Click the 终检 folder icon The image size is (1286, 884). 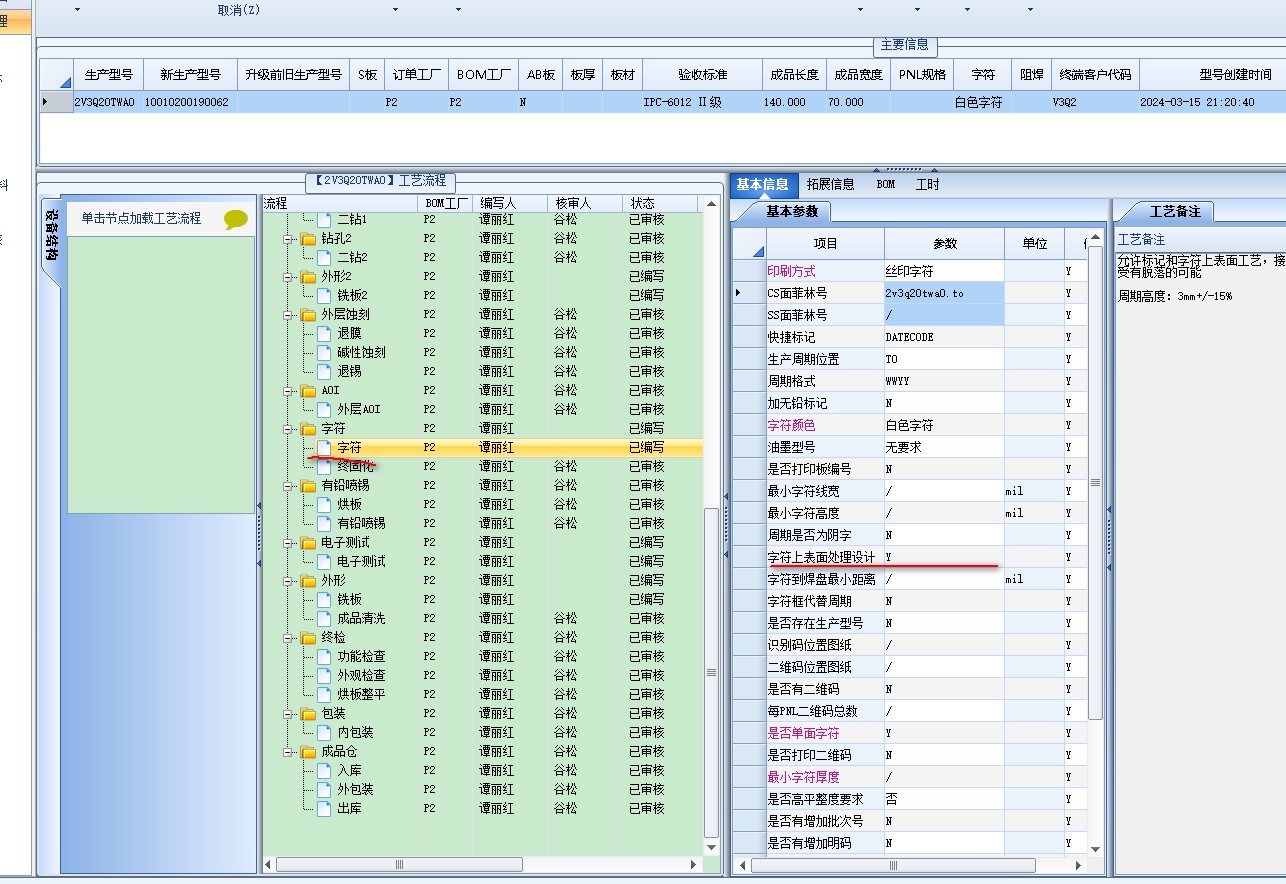click(x=308, y=638)
